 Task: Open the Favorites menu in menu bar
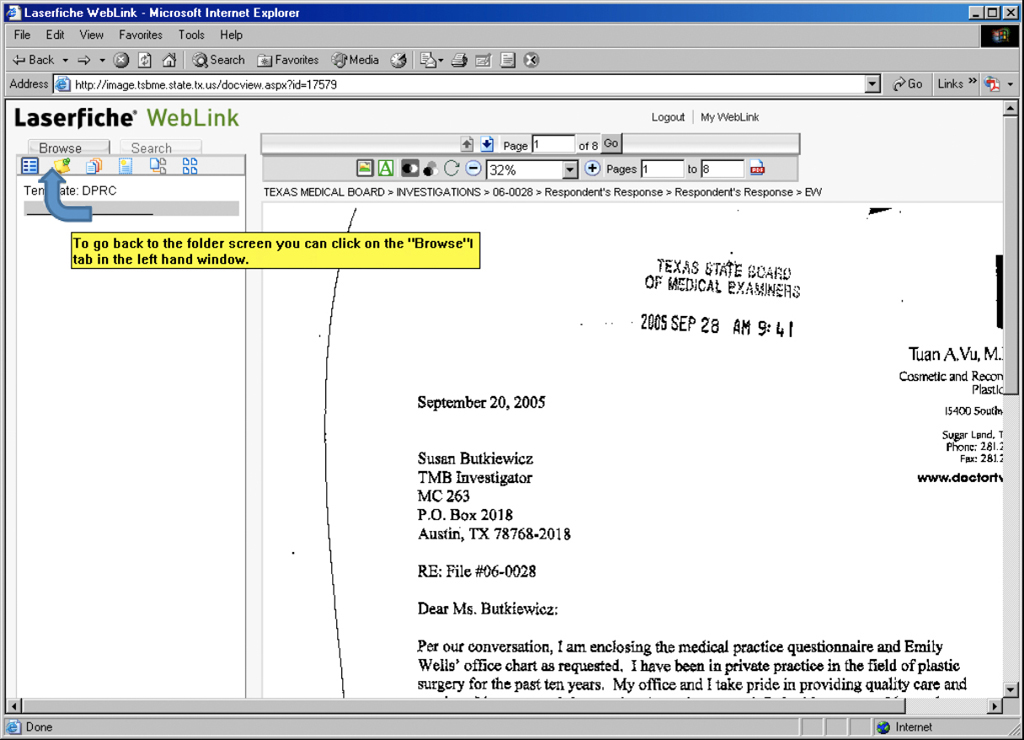[x=140, y=35]
